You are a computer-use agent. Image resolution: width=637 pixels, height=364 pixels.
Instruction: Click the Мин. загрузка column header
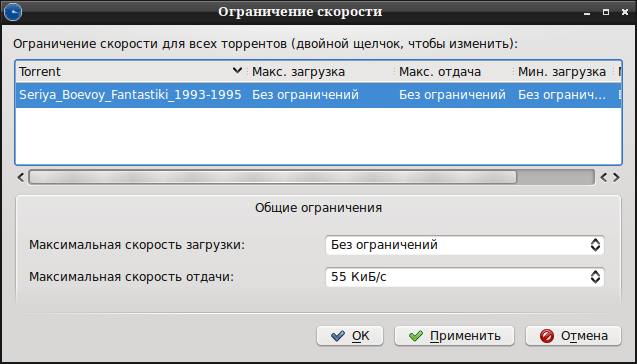click(x=563, y=72)
